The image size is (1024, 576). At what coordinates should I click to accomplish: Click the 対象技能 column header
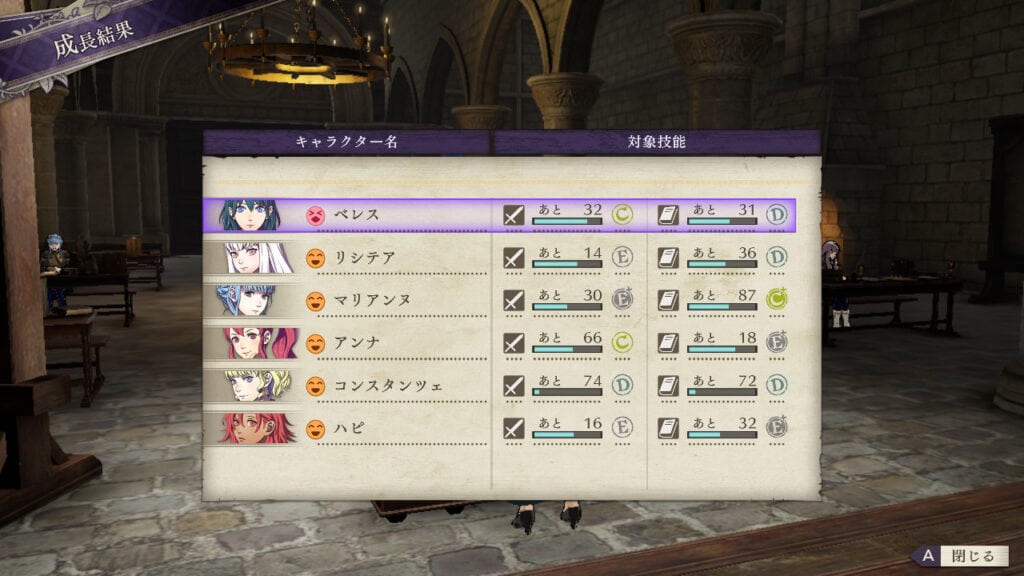pyautogui.click(x=656, y=142)
